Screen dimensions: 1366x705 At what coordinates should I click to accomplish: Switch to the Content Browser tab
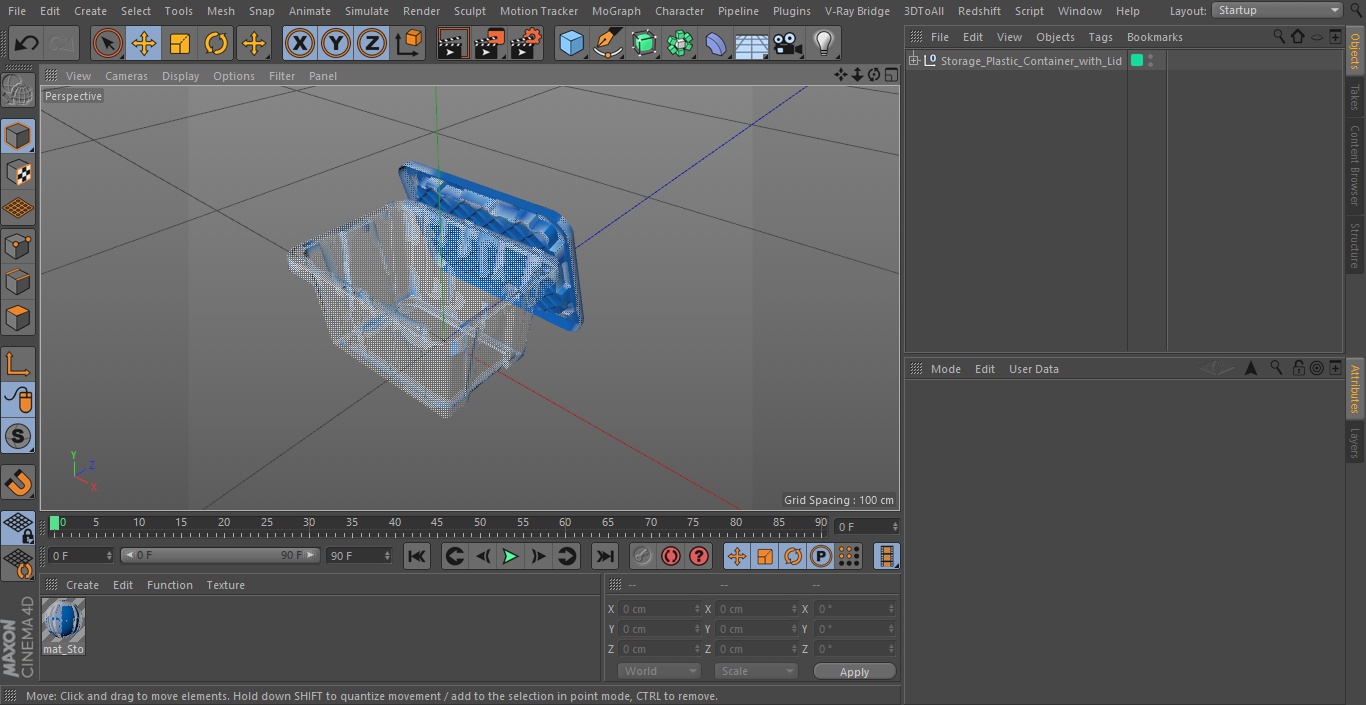(x=1355, y=164)
